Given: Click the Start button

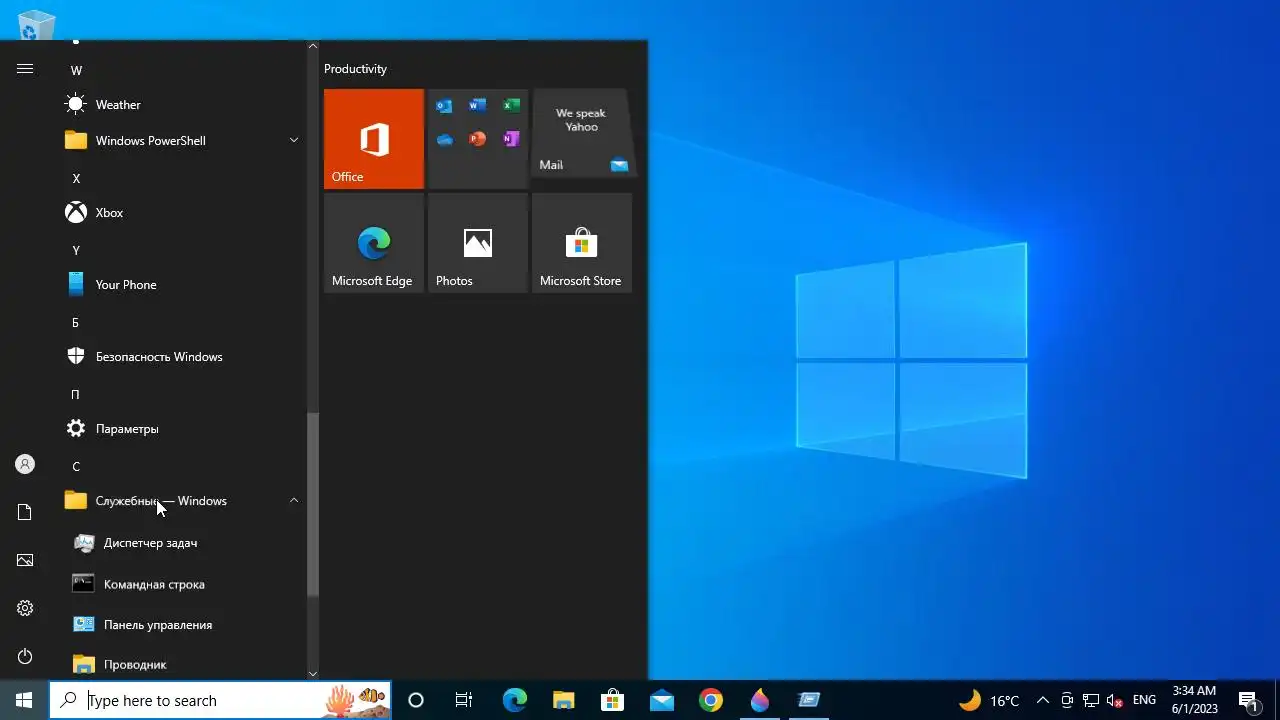Looking at the screenshot, I should (24, 700).
